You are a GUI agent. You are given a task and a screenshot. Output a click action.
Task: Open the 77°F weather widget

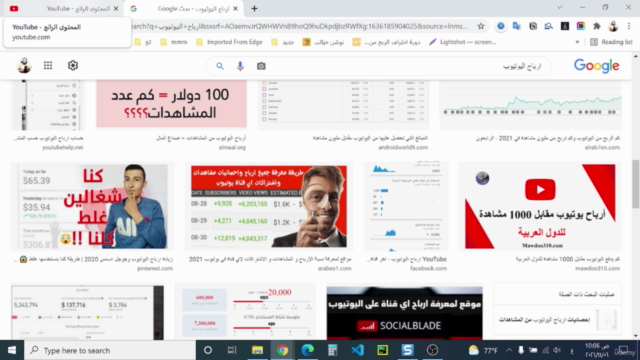click(483, 350)
